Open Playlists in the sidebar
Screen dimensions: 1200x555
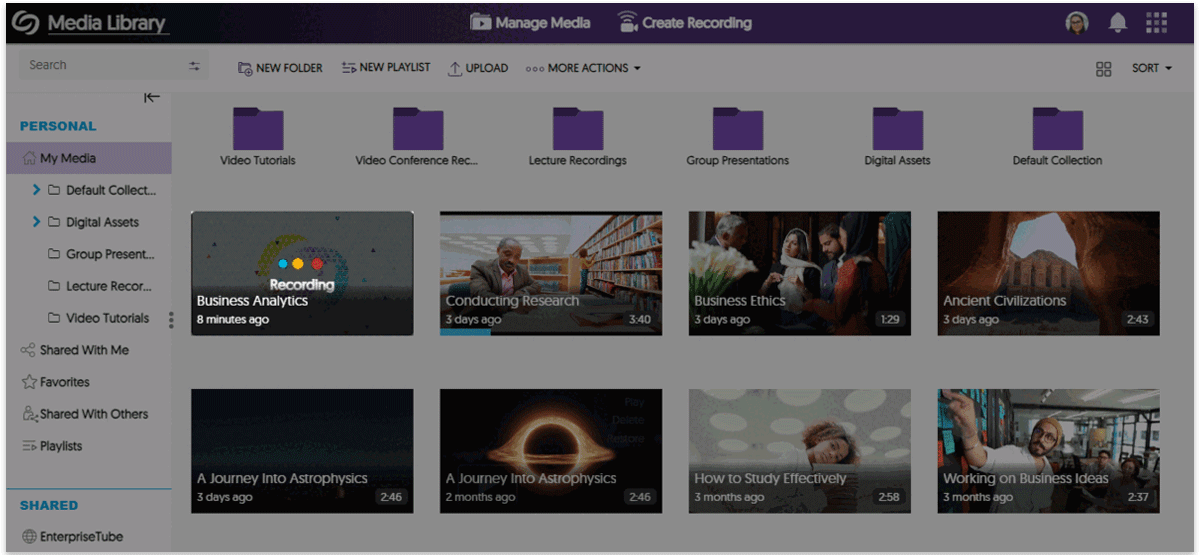[52, 446]
